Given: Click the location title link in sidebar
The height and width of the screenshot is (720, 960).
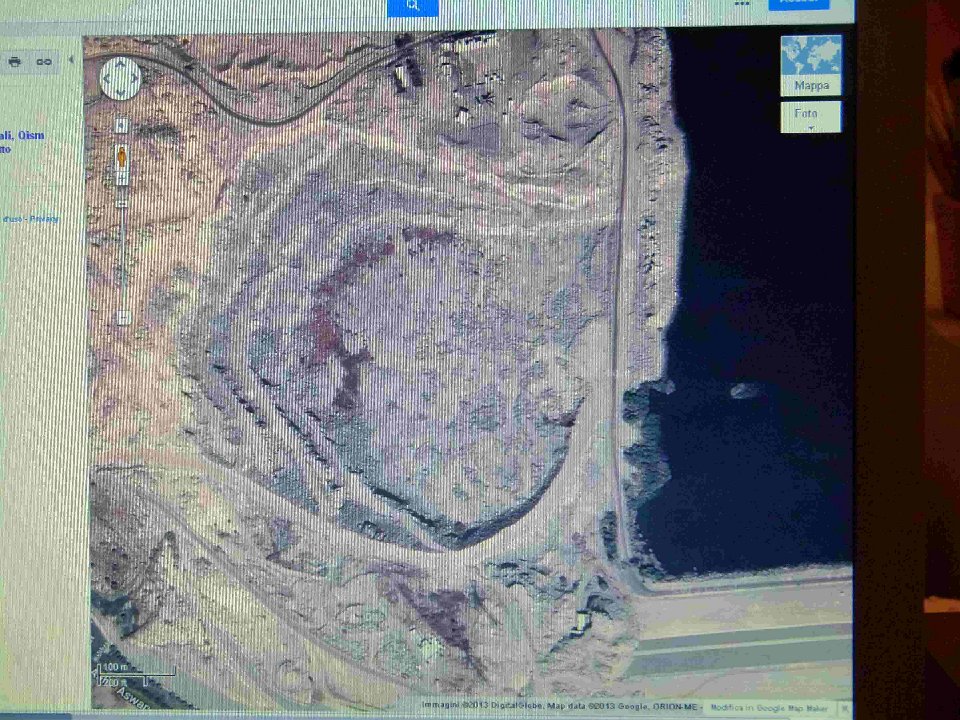Looking at the screenshot, I should point(22,136).
